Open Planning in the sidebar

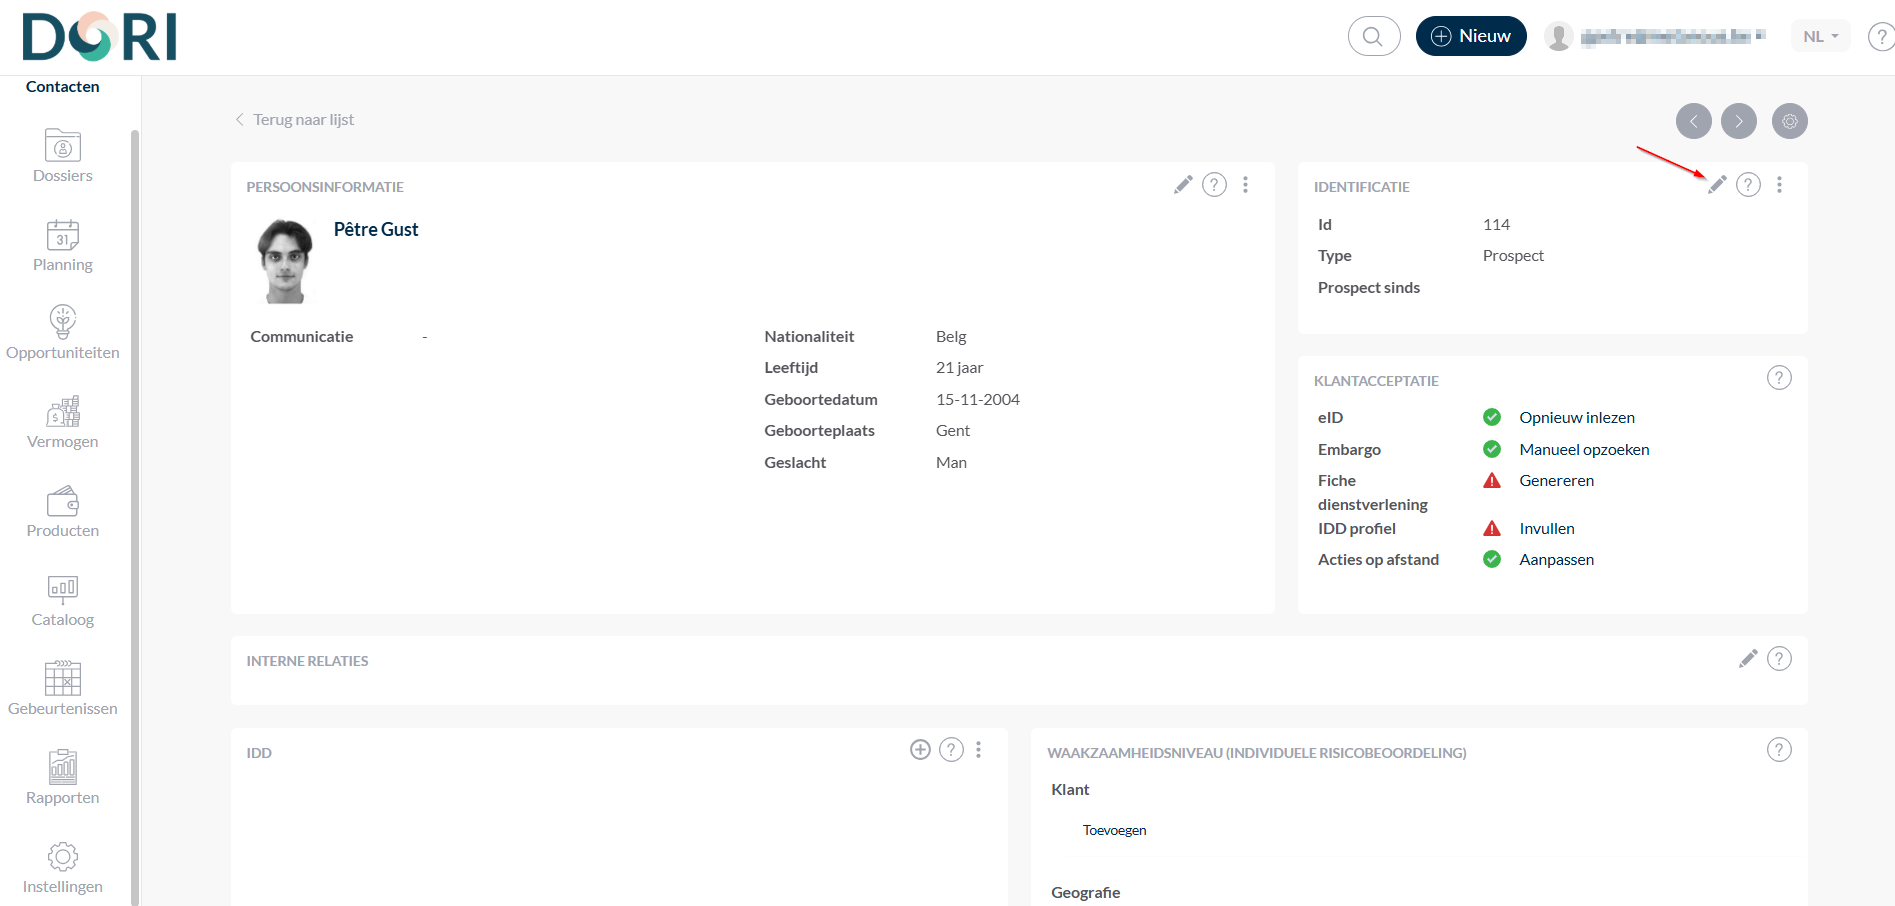pos(63,245)
